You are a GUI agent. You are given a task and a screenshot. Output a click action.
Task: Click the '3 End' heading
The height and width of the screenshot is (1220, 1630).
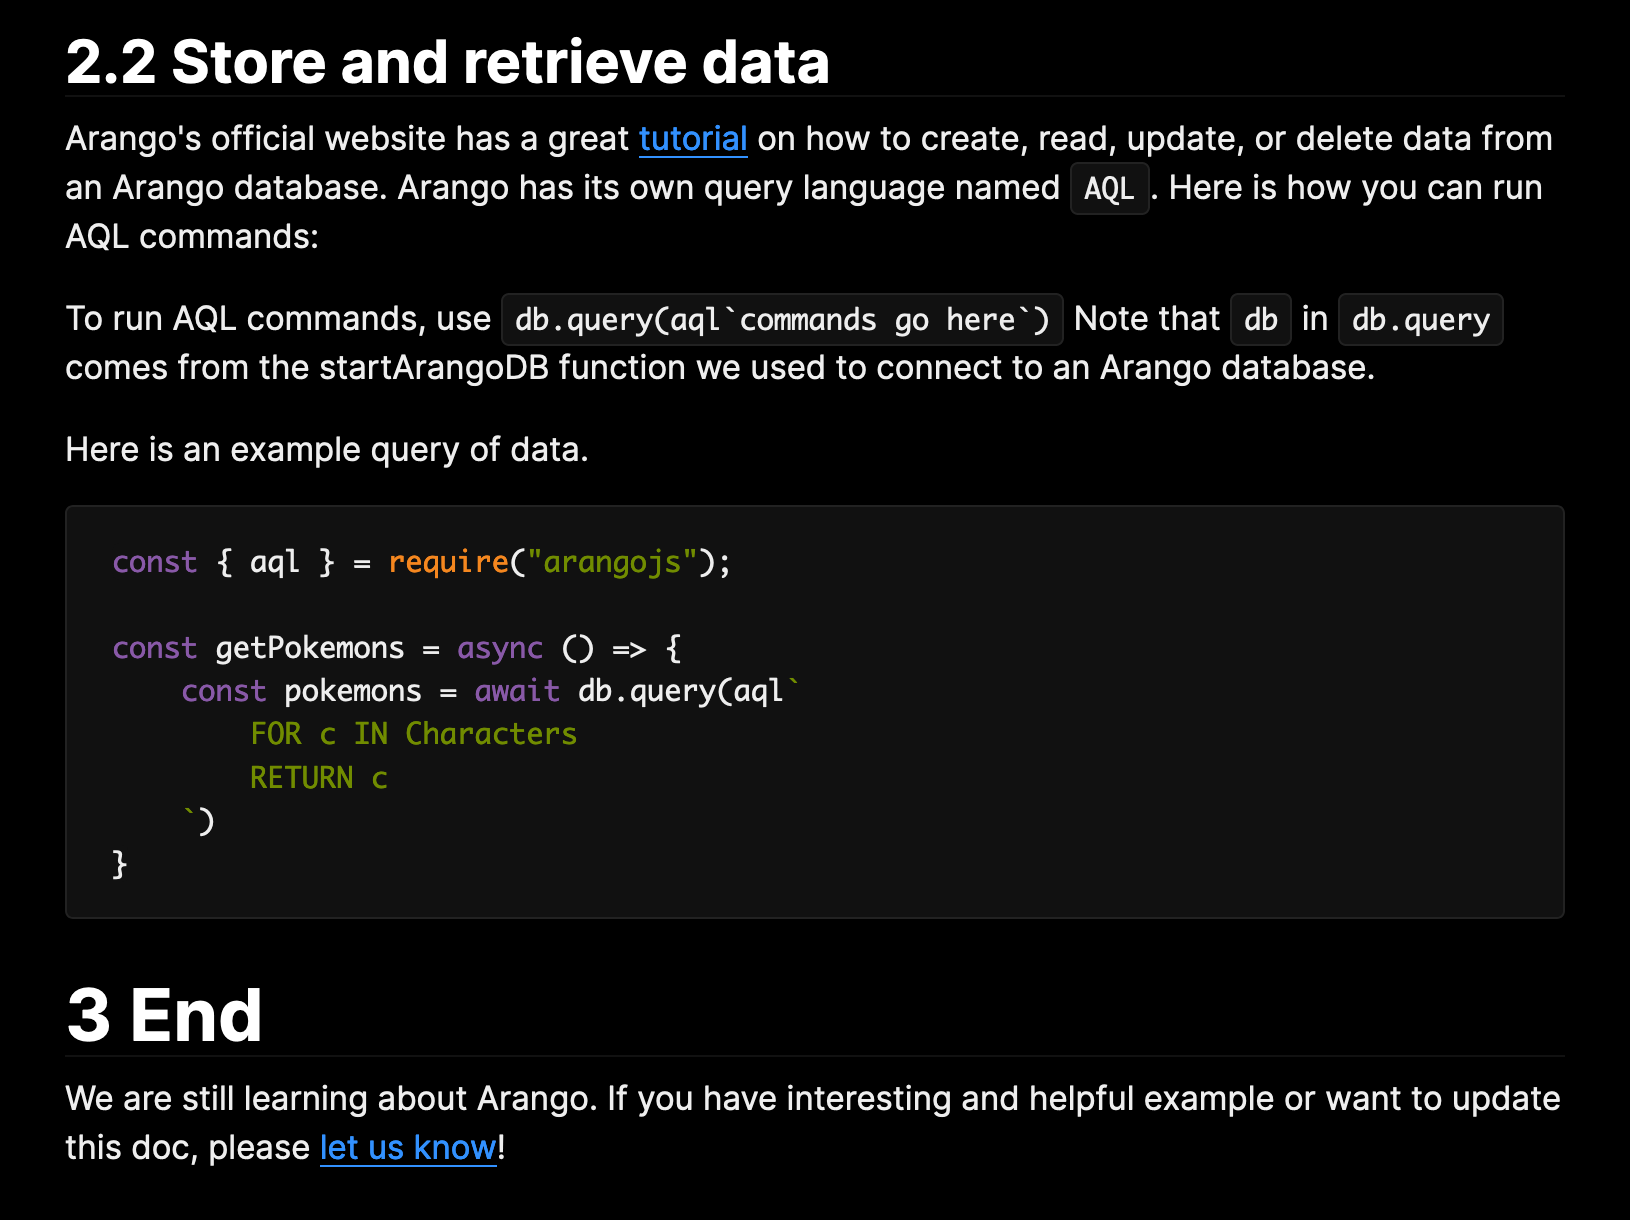click(x=164, y=1016)
